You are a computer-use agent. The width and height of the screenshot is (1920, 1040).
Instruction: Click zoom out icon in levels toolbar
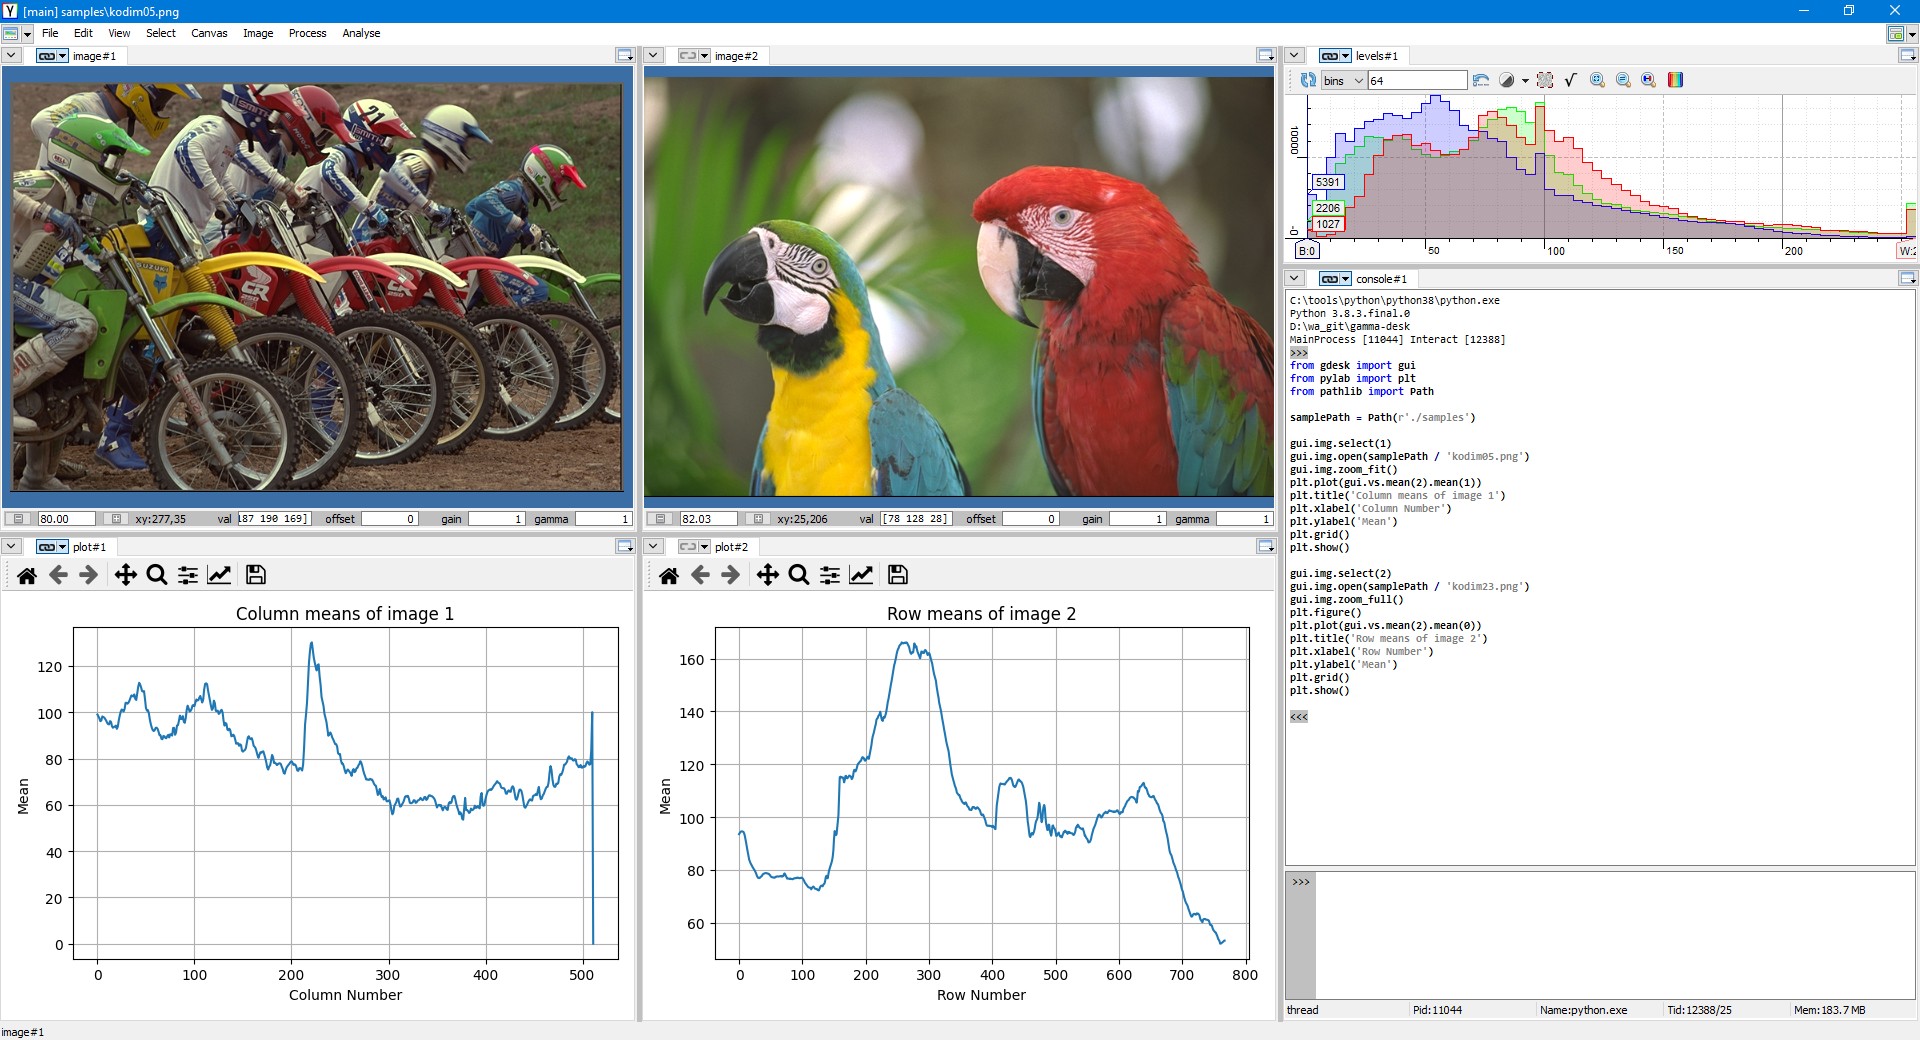(1623, 80)
